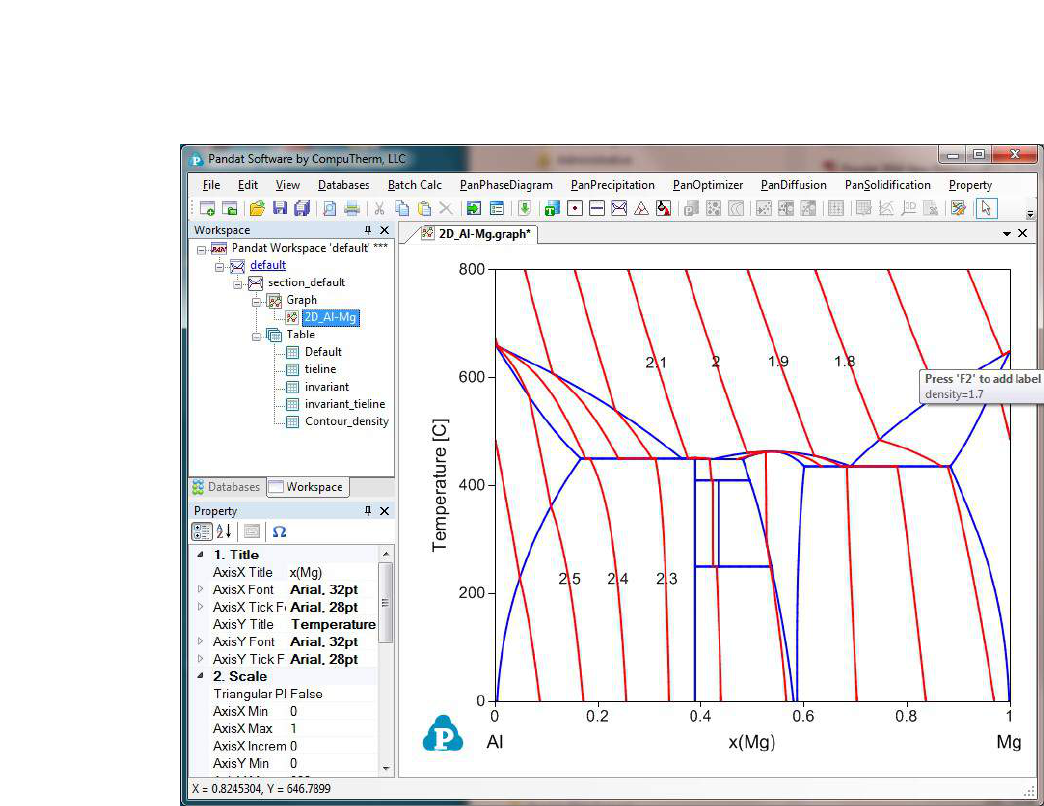This screenshot has height=806, width=1044.
Task: Start a point calculation from the toolbar
Action: click(x=575, y=208)
